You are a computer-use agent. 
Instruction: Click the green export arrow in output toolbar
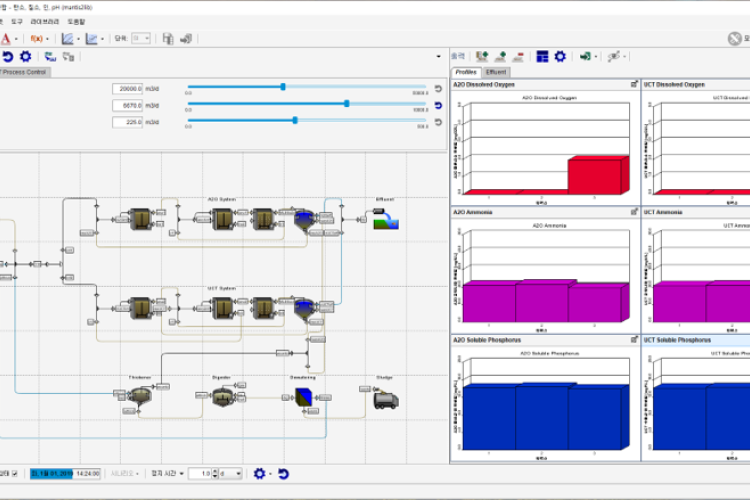point(585,56)
